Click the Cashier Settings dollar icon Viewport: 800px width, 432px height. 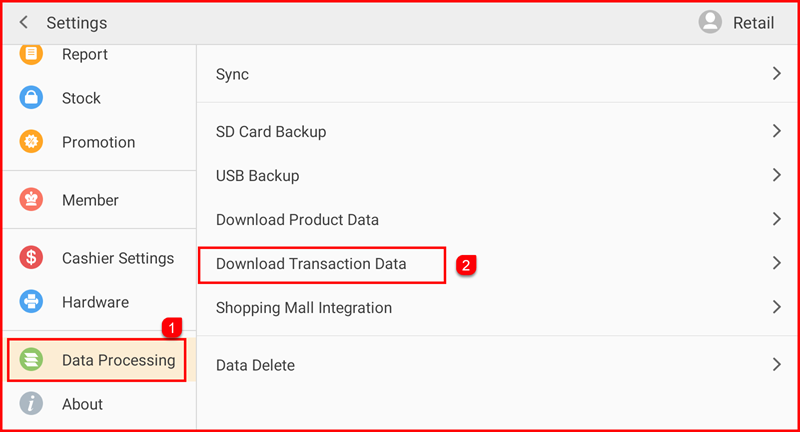point(32,258)
